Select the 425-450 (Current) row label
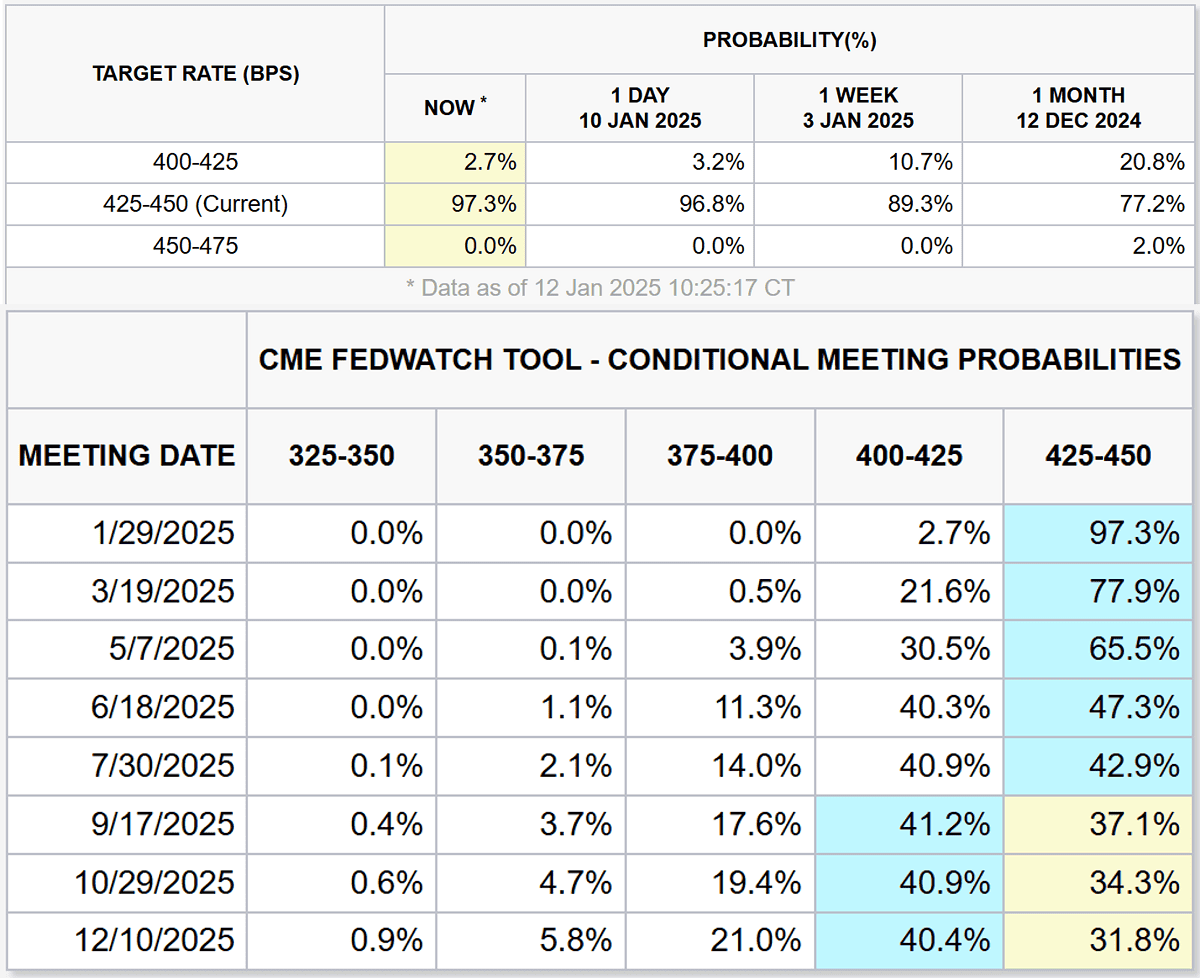The image size is (1200, 978). pos(196,204)
